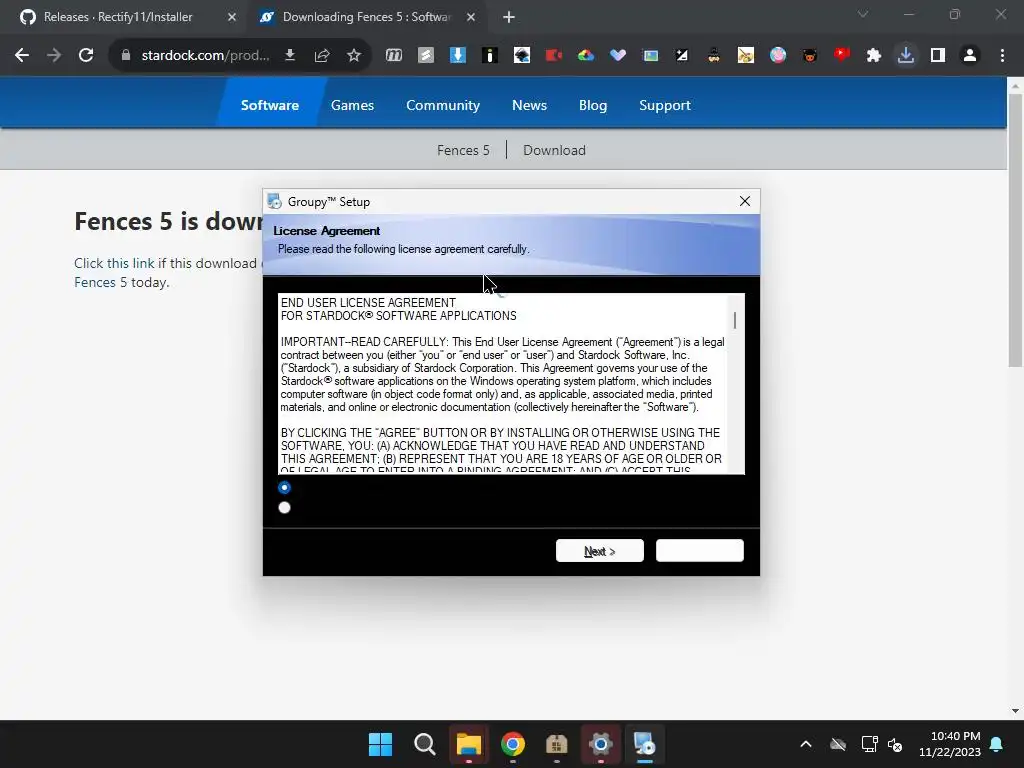Select the filled top license radio button
The image size is (1024, 768).
[x=284, y=487]
